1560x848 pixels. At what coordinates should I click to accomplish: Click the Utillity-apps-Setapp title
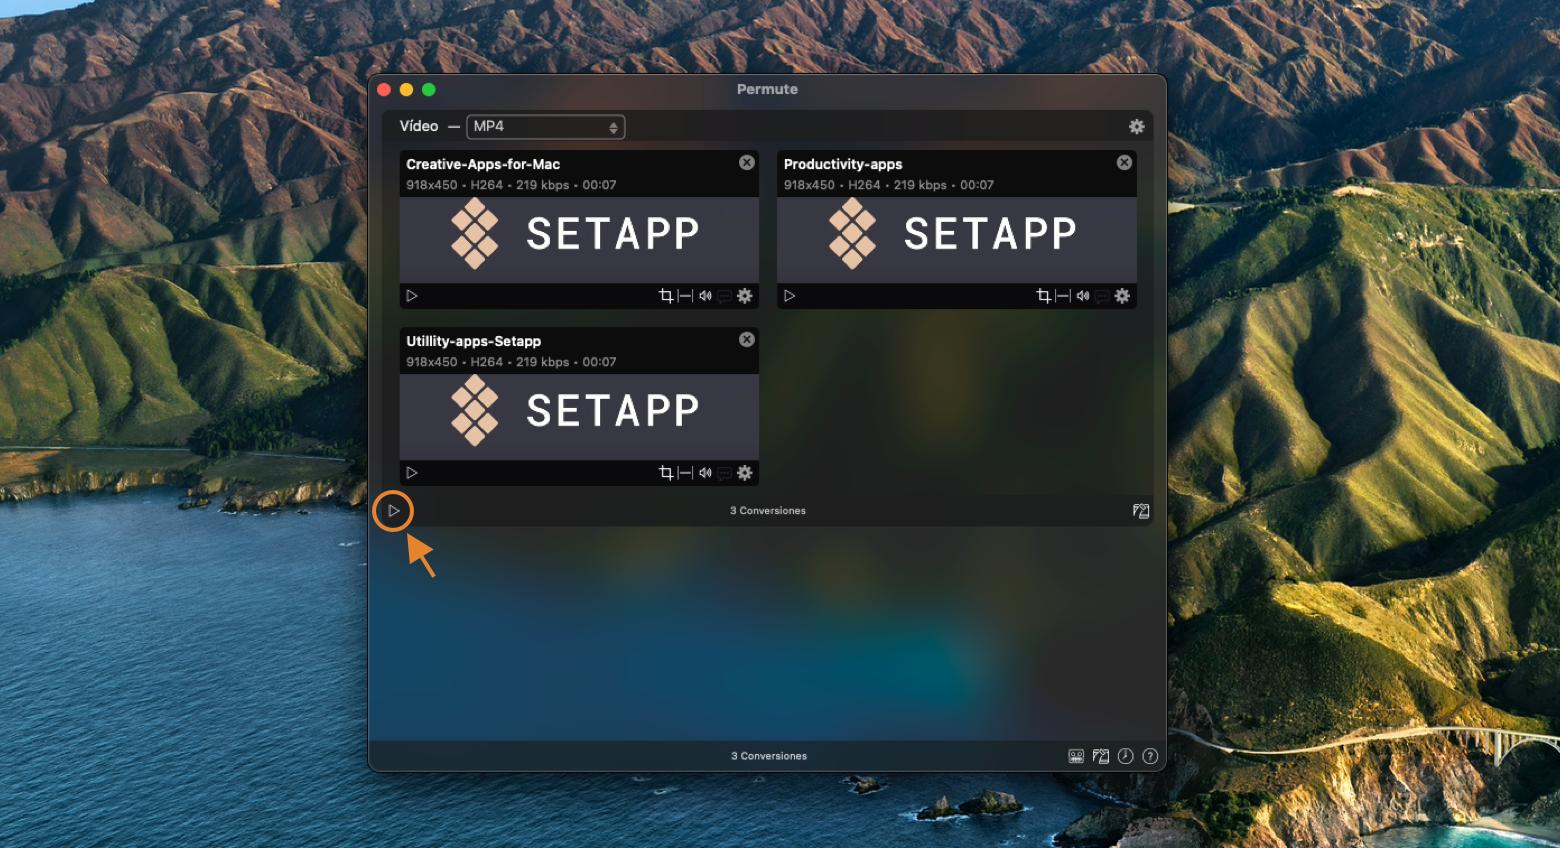click(473, 341)
